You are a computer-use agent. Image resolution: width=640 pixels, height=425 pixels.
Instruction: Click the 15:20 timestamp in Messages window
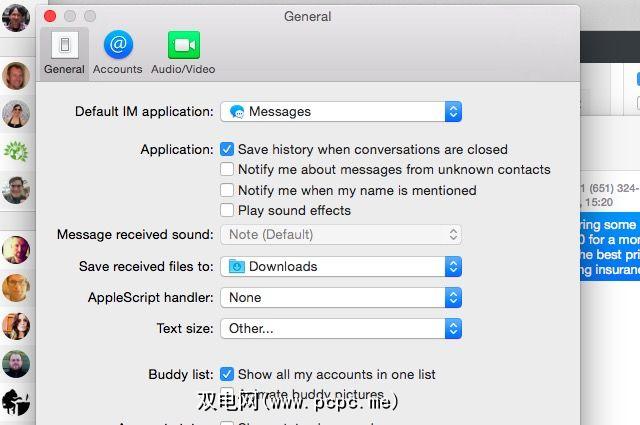point(598,202)
